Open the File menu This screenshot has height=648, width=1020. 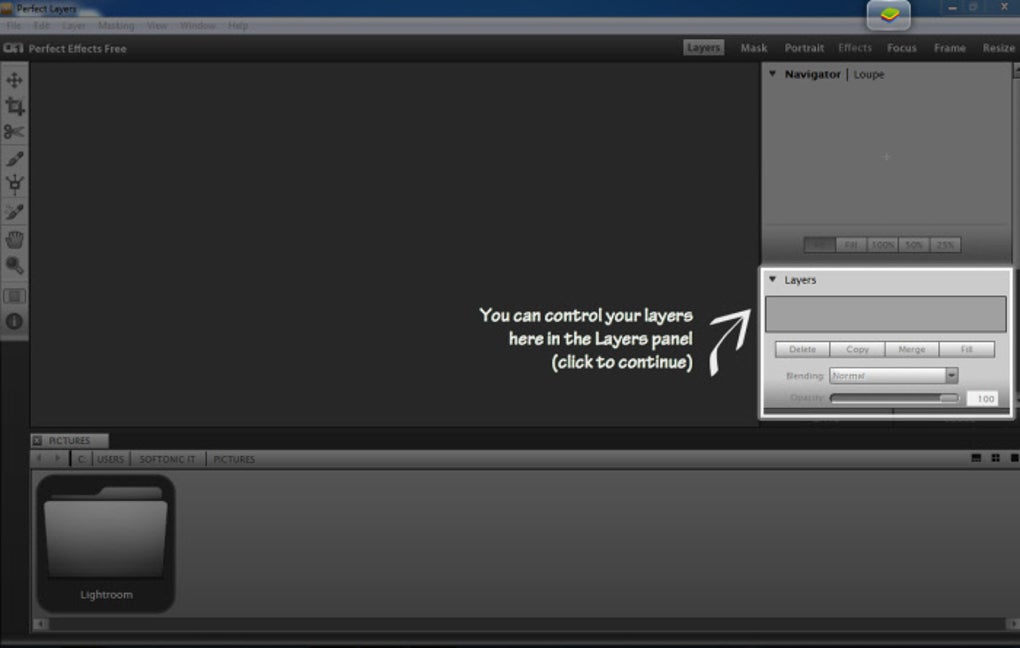pos(14,25)
